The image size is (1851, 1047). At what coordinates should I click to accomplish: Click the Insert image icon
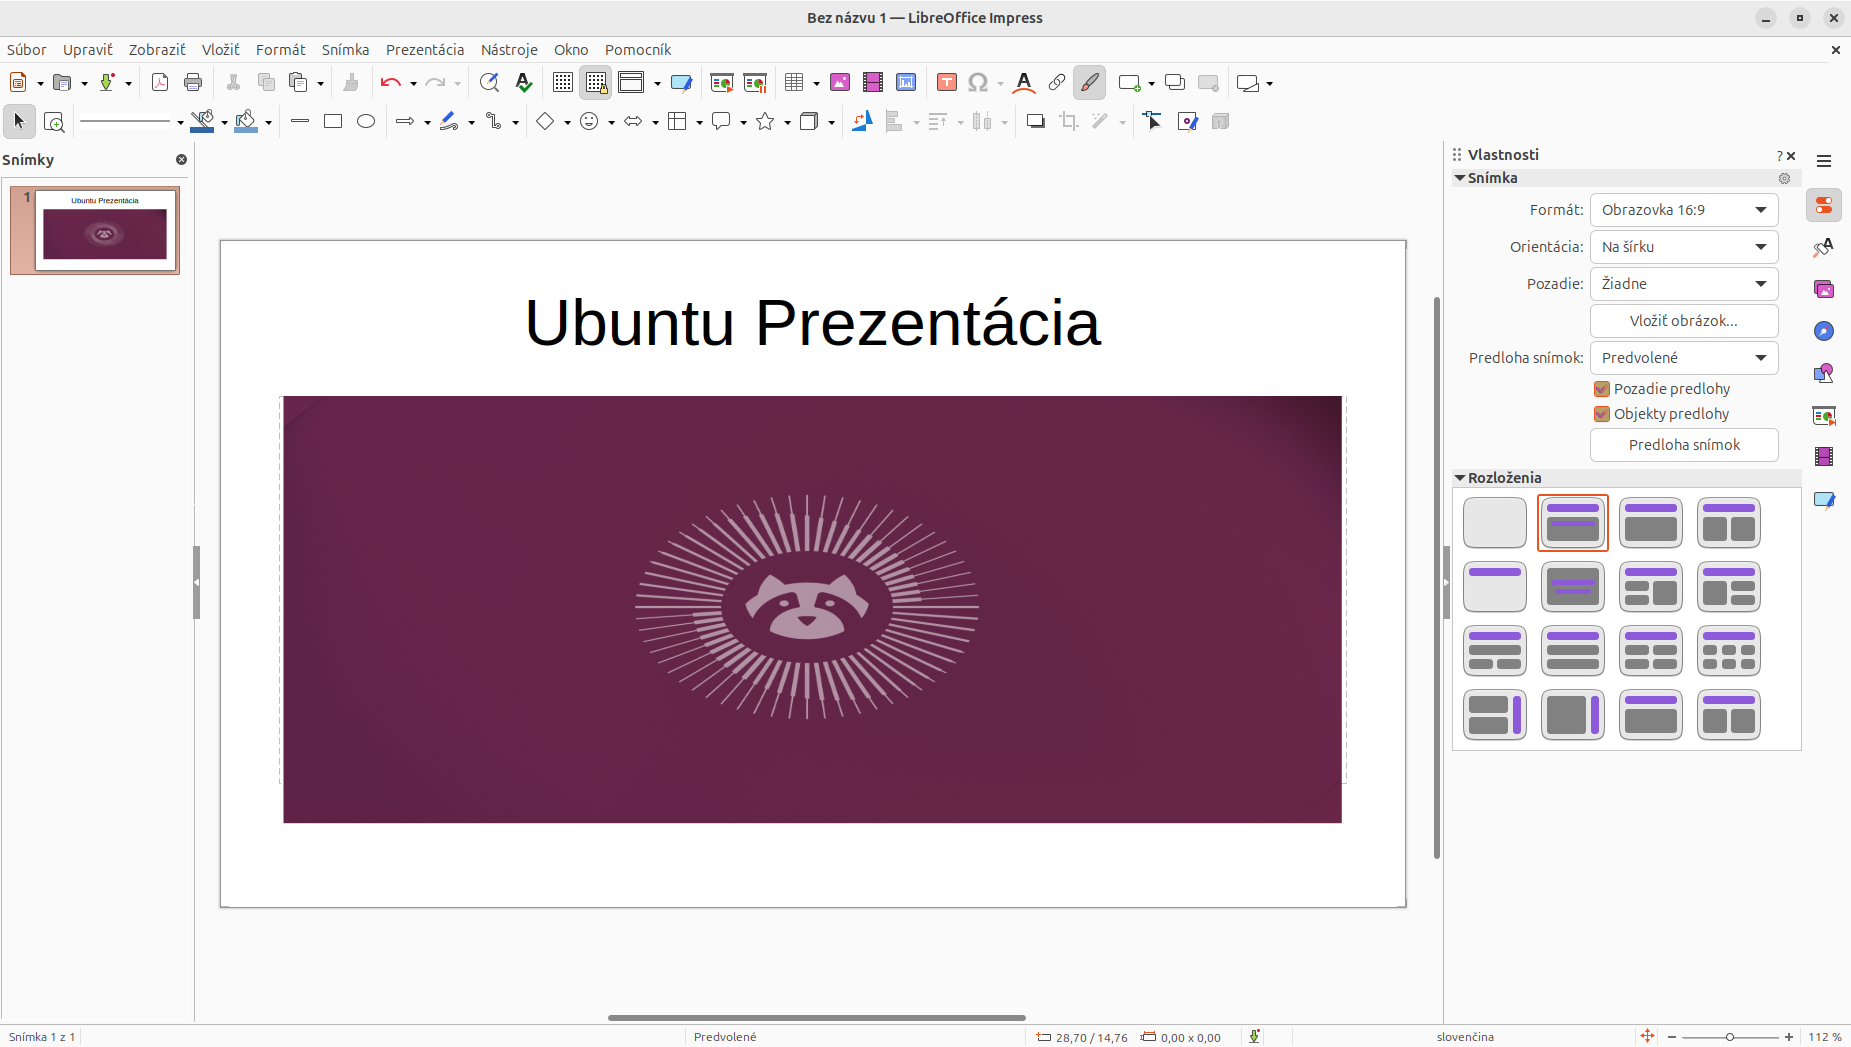(840, 83)
